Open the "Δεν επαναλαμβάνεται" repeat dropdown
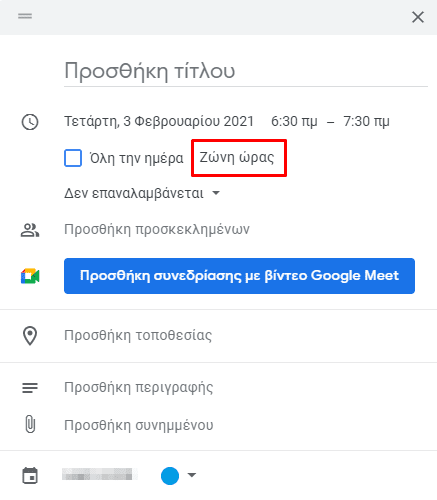Screen dimensions: 437x500 click(x=142, y=193)
